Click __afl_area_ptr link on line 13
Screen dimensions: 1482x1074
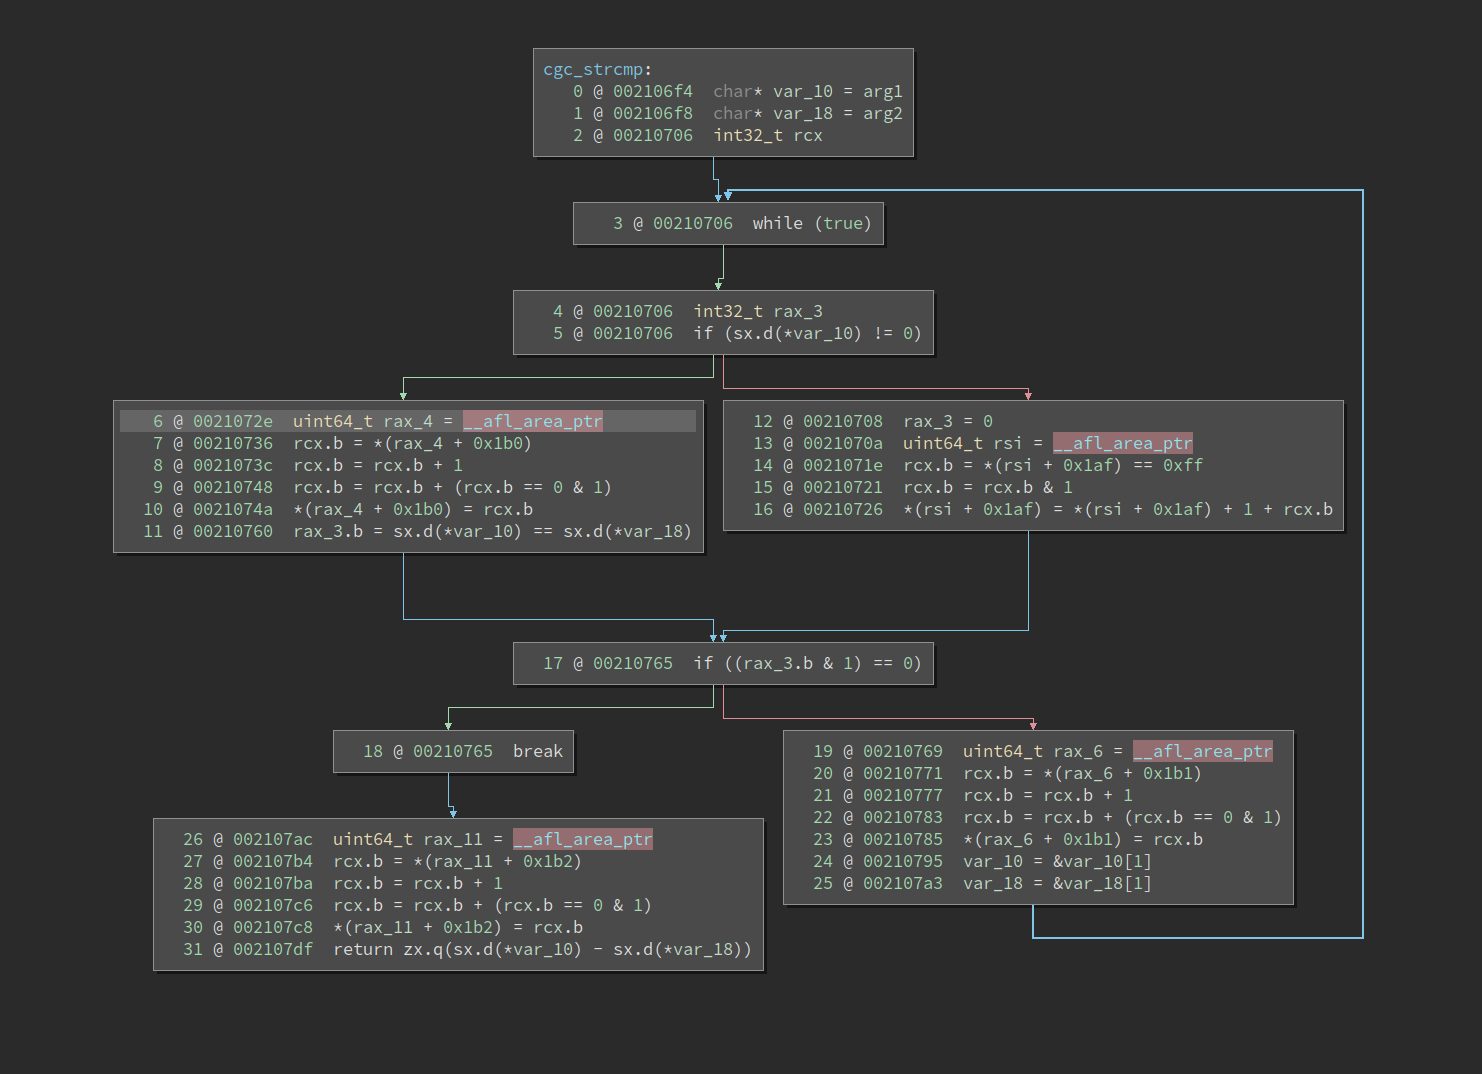pos(1123,444)
